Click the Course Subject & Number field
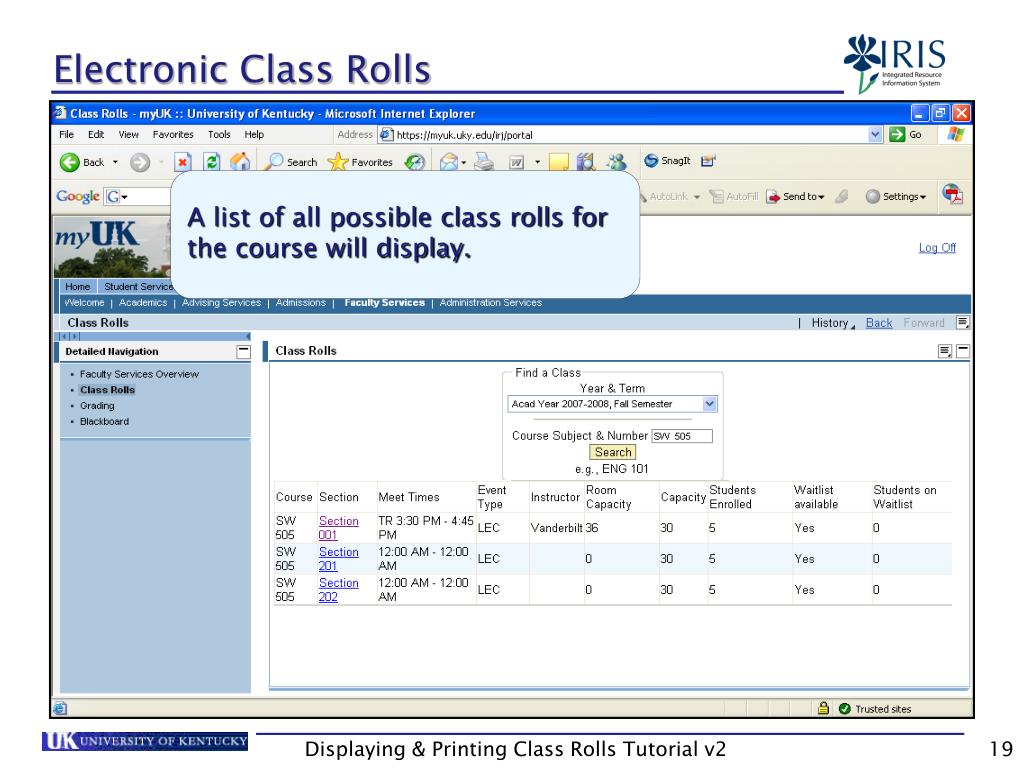Image resolution: width=1024 pixels, height=768 pixels. pos(682,436)
